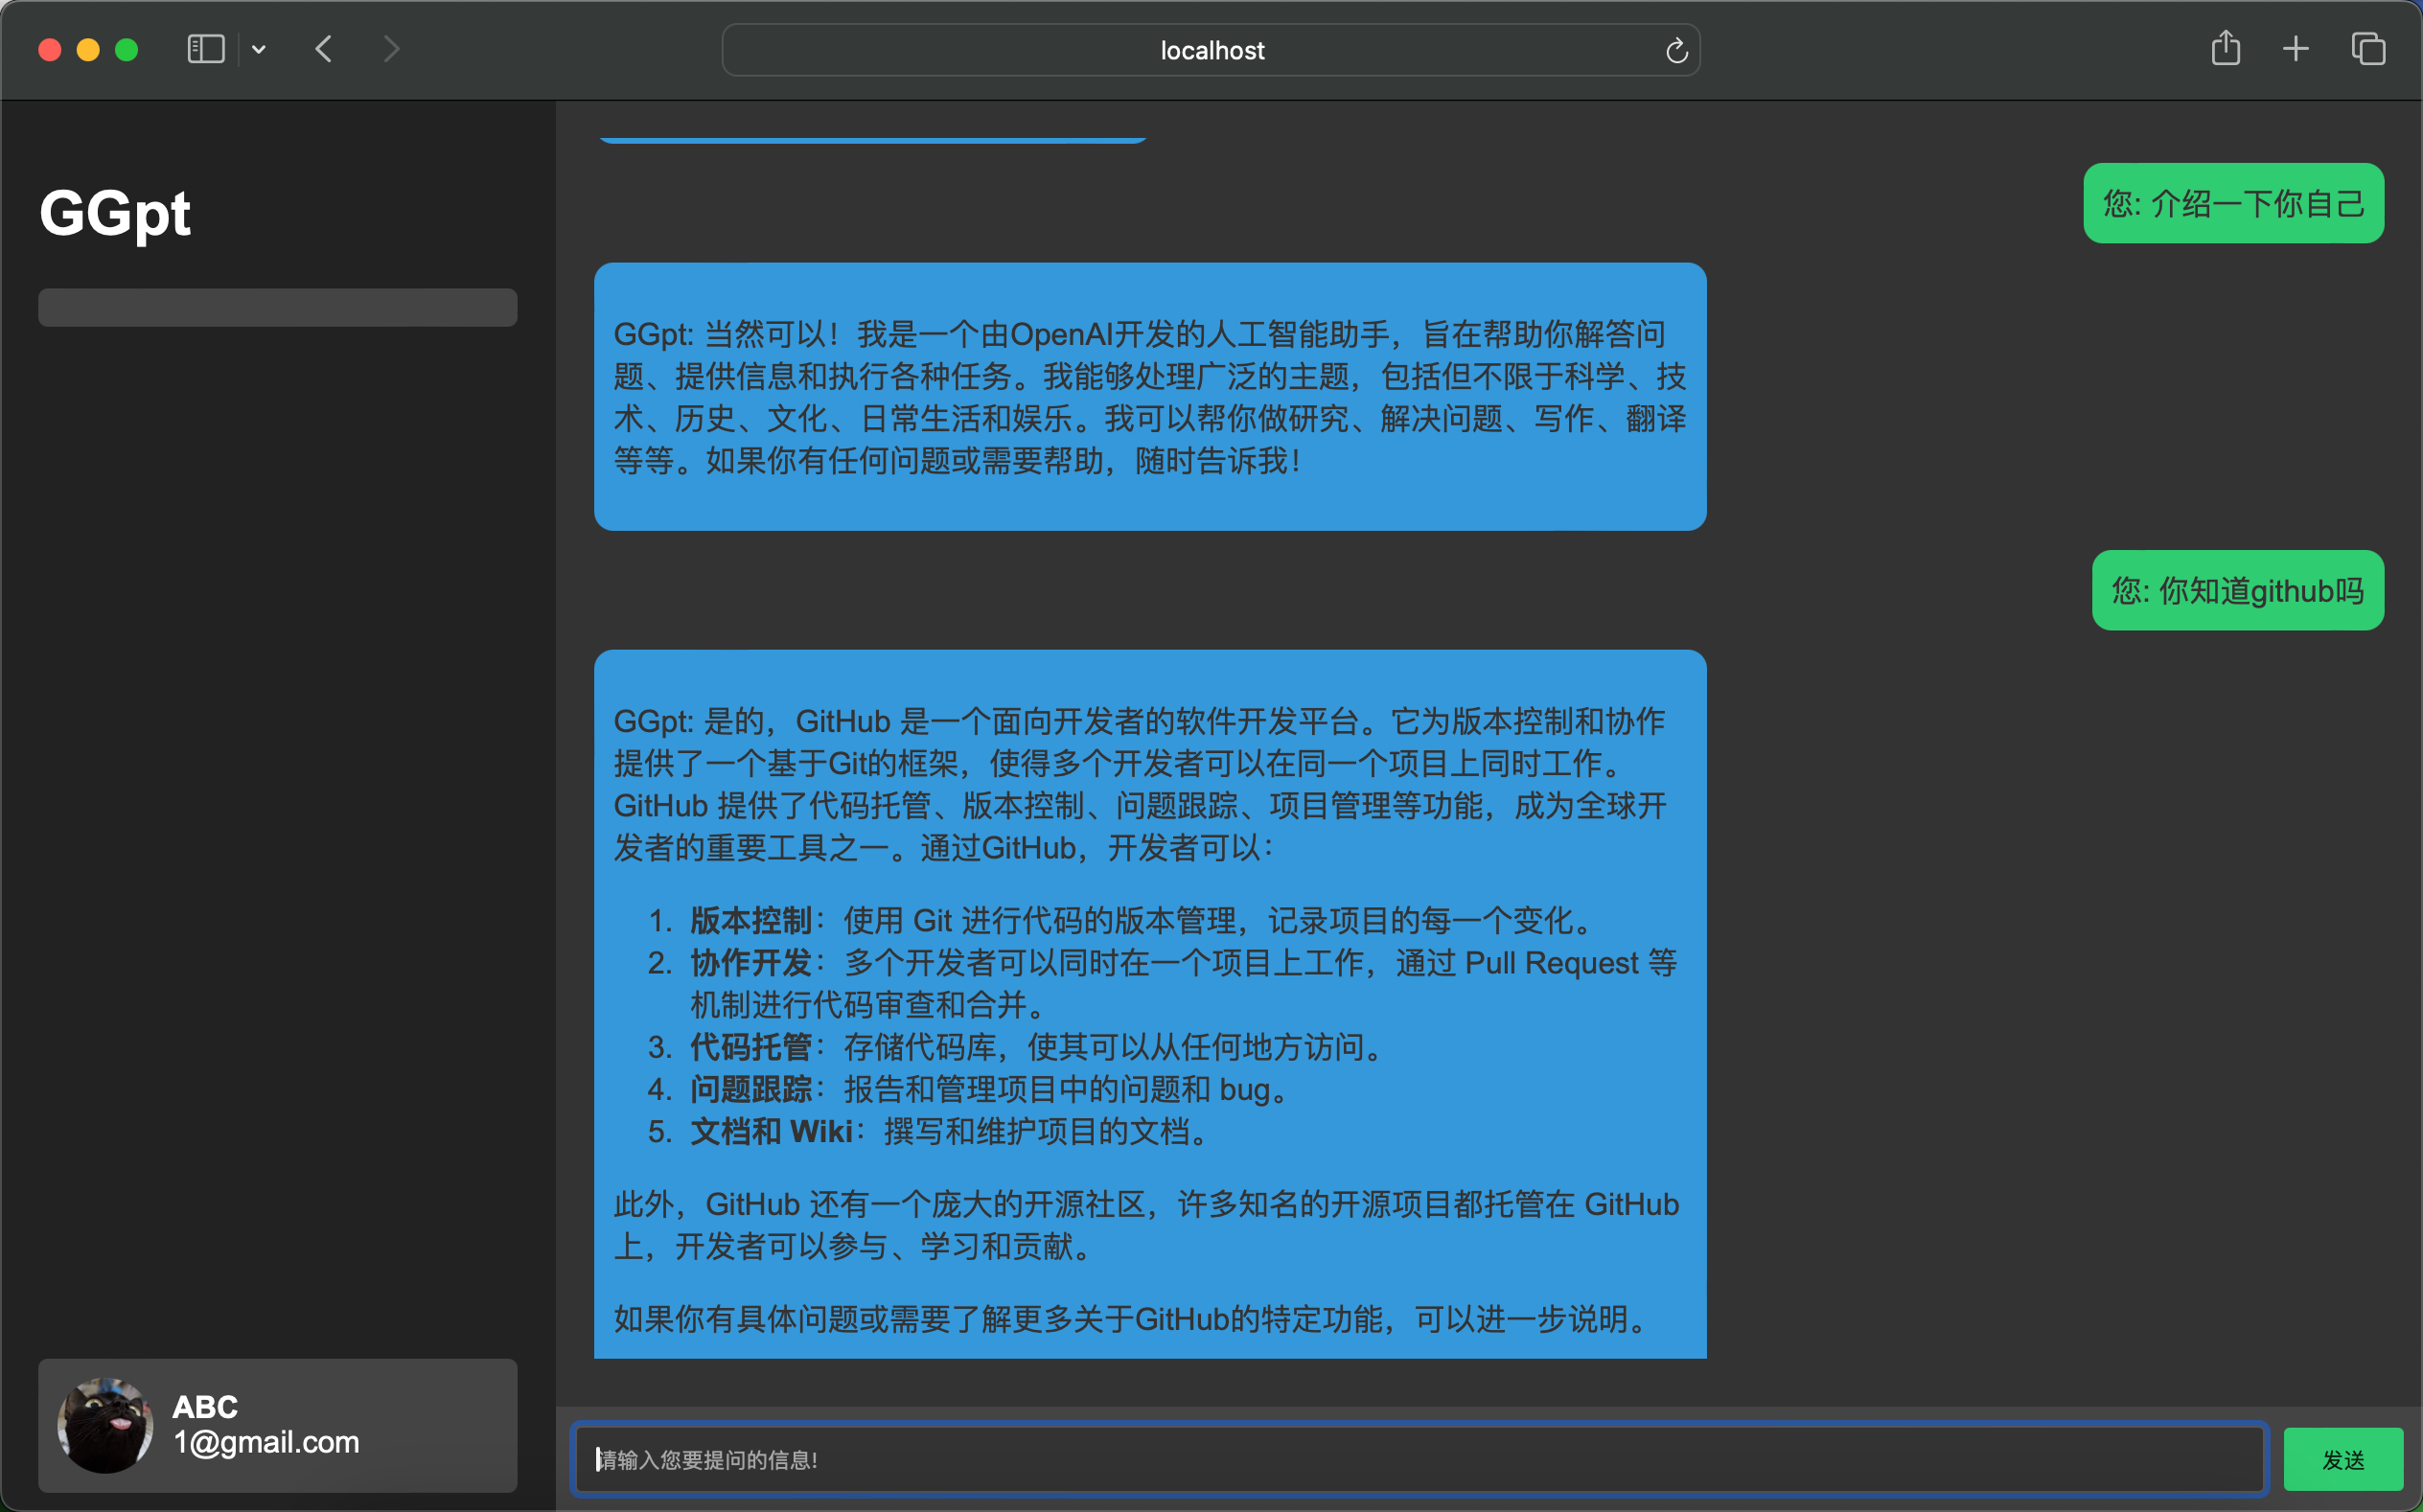Open the tab group dropdown chevron
Image resolution: width=2423 pixels, height=1512 pixels.
(259, 49)
